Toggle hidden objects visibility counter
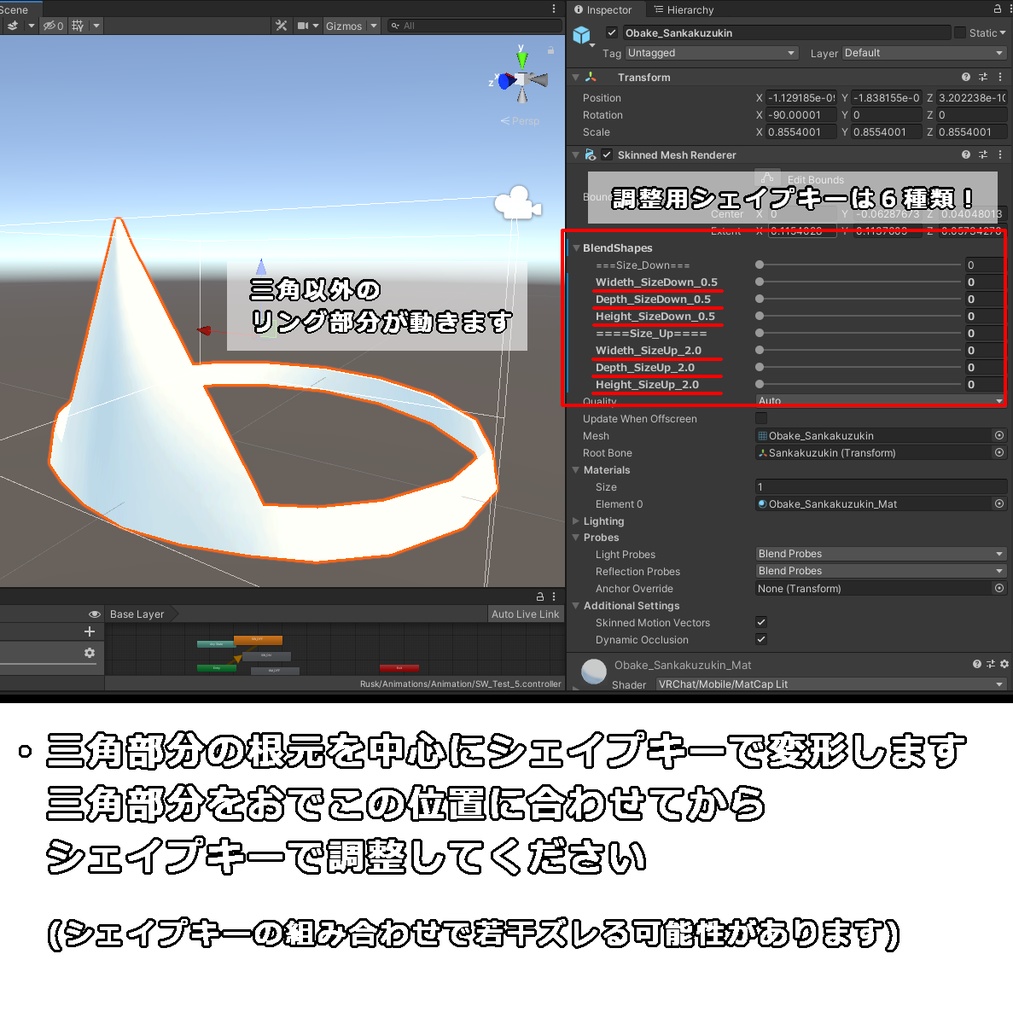This screenshot has height=1024, width=1013. pos(54,25)
